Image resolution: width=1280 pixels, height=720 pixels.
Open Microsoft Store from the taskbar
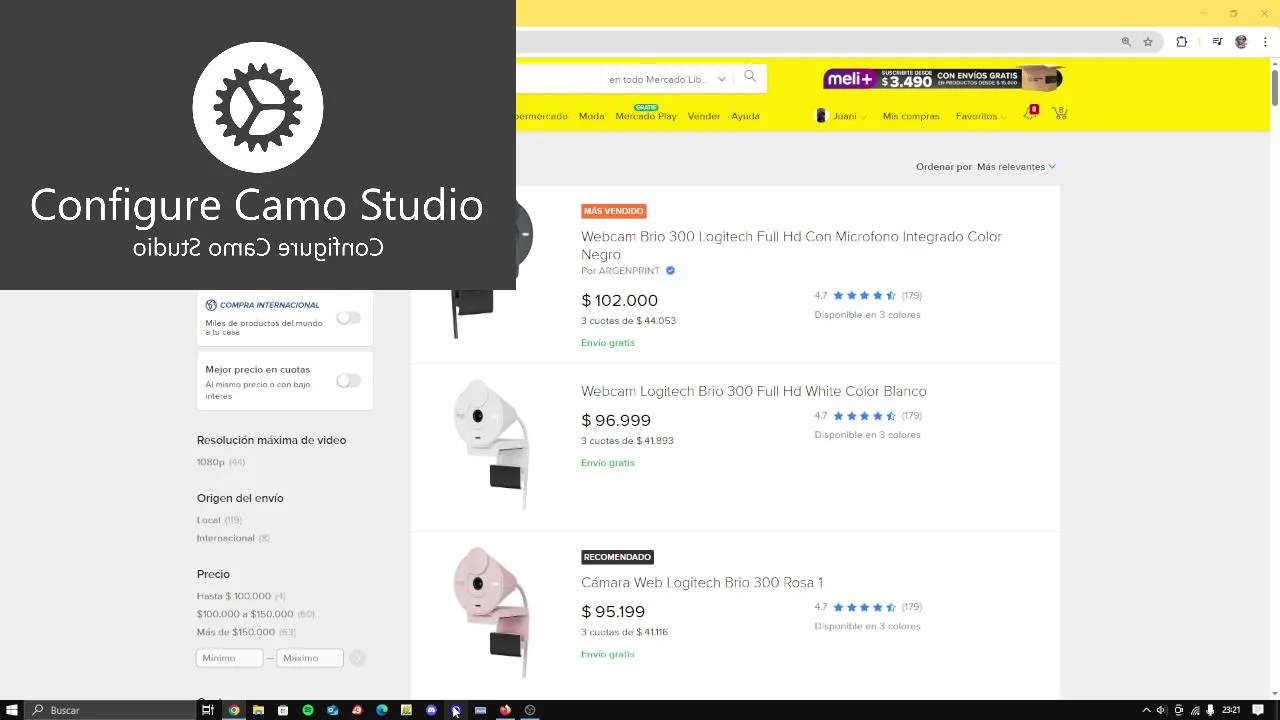click(283, 710)
